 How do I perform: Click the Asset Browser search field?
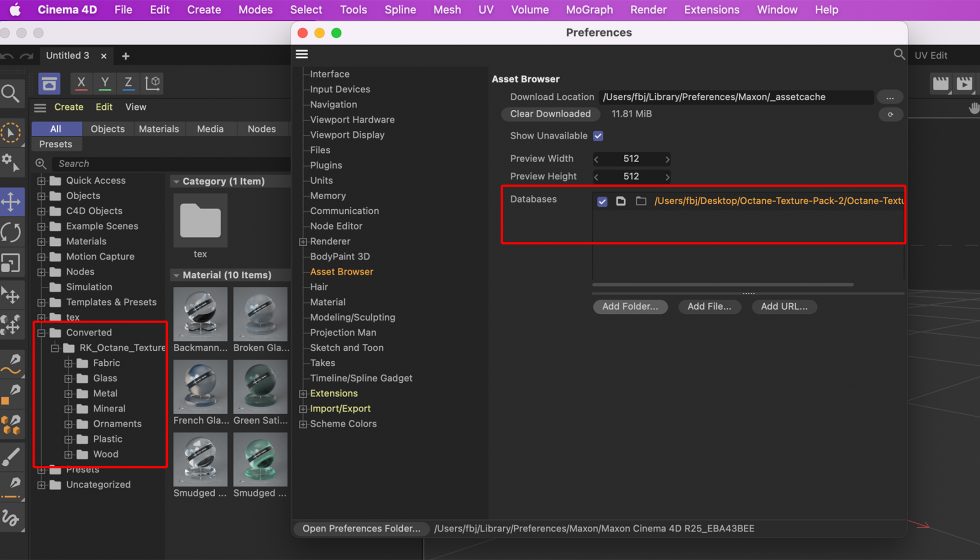tap(170, 164)
